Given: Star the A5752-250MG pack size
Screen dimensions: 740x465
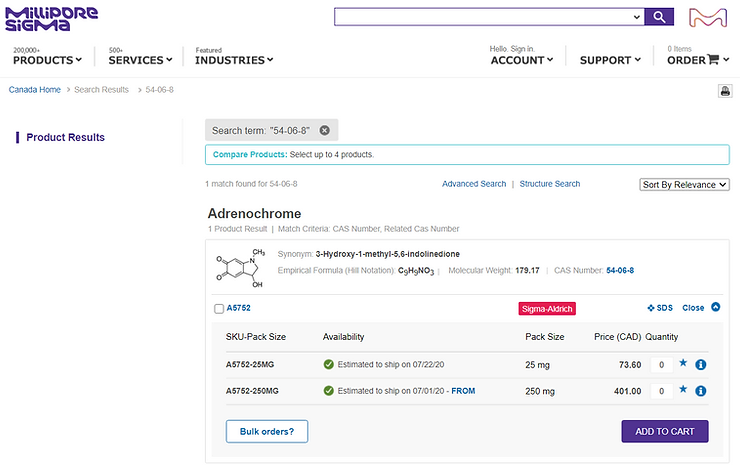Looking at the screenshot, I should (x=683, y=391).
